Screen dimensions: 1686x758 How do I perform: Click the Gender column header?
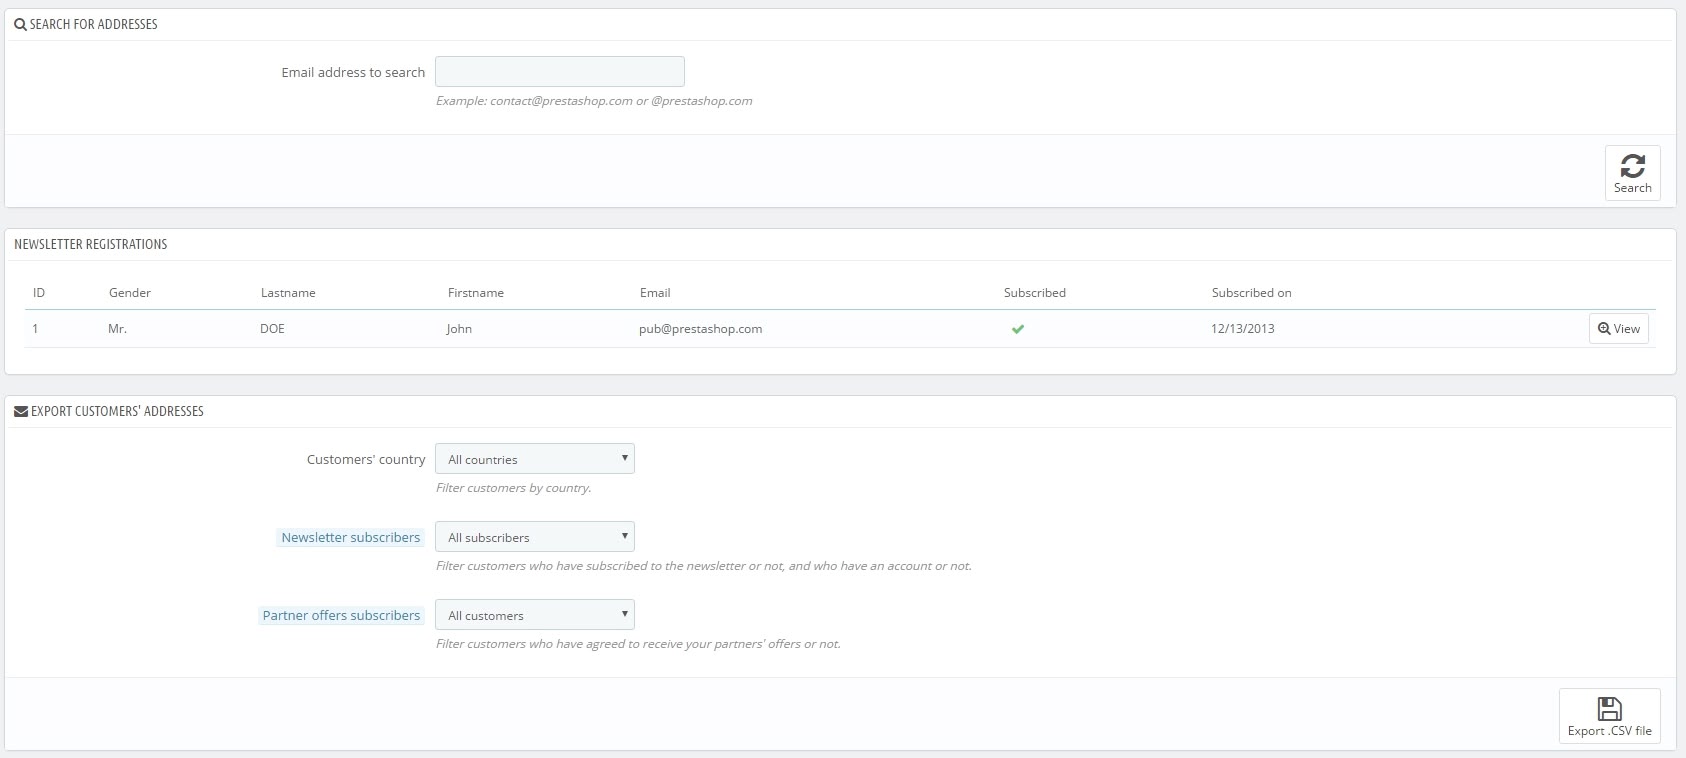point(130,293)
